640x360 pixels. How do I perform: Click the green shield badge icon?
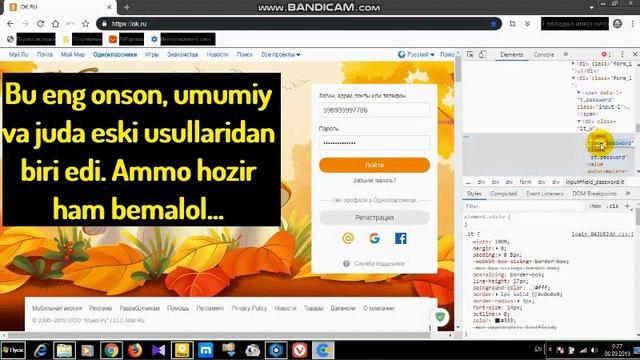[440, 316]
